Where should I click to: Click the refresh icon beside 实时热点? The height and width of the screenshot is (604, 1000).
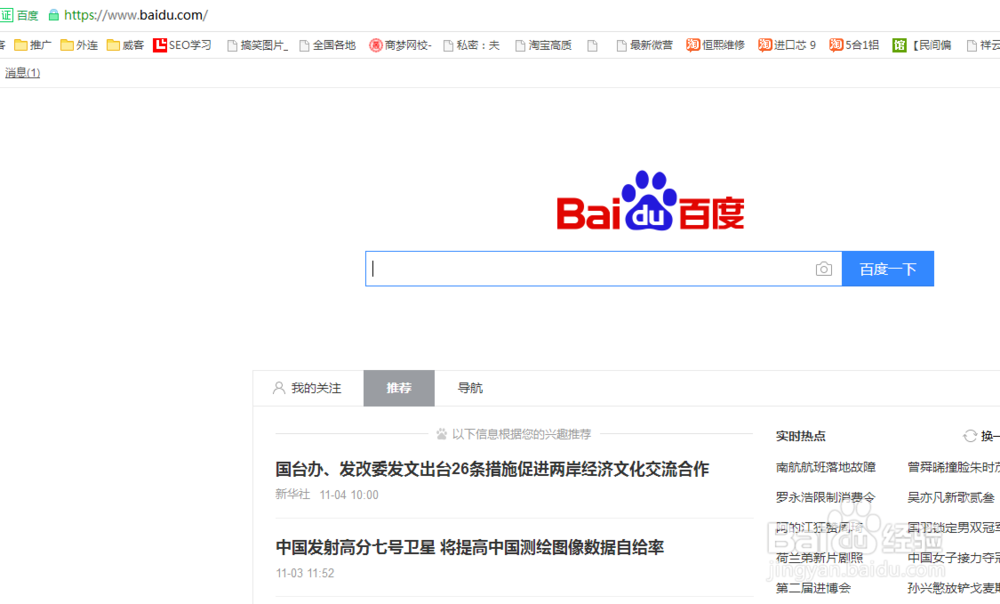pos(969,436)
